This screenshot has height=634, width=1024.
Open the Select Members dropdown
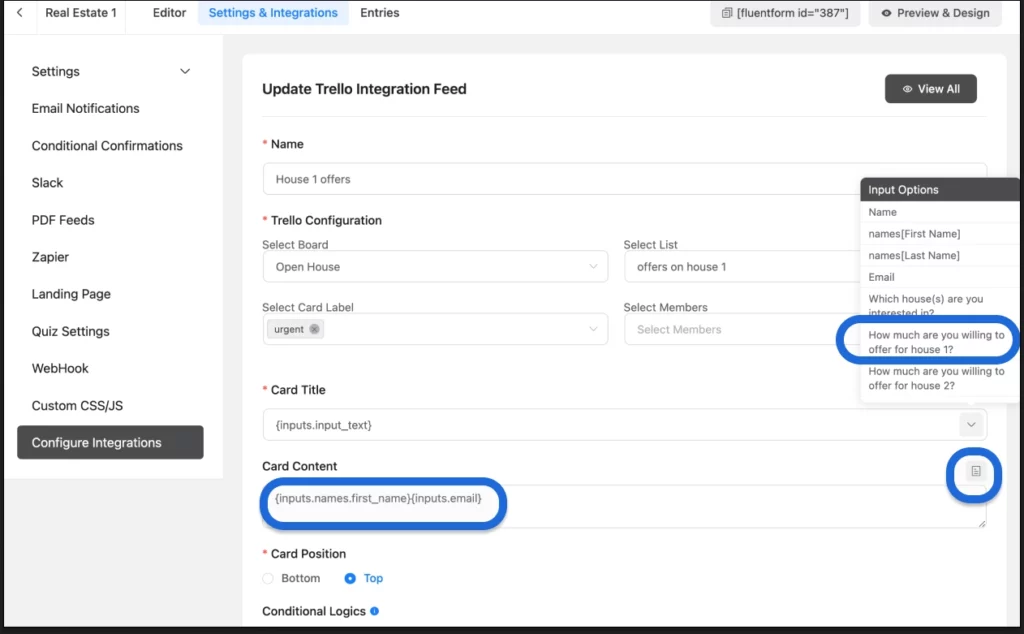[x=742, y=329]
